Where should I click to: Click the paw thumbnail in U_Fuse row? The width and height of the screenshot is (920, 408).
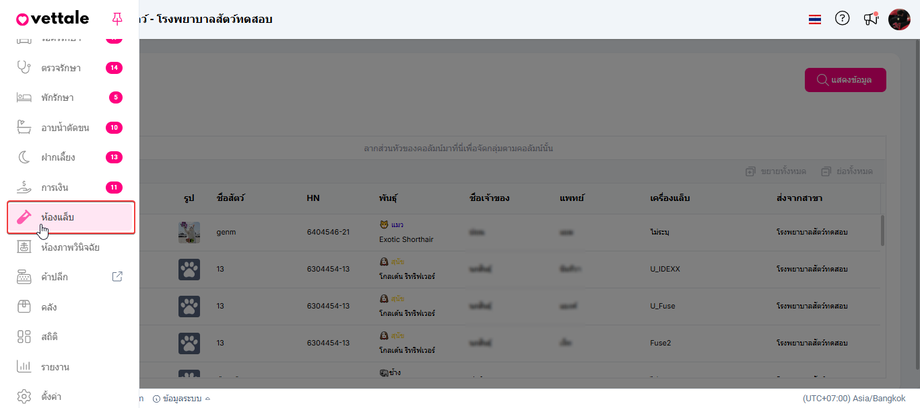[x=190, y=306]
